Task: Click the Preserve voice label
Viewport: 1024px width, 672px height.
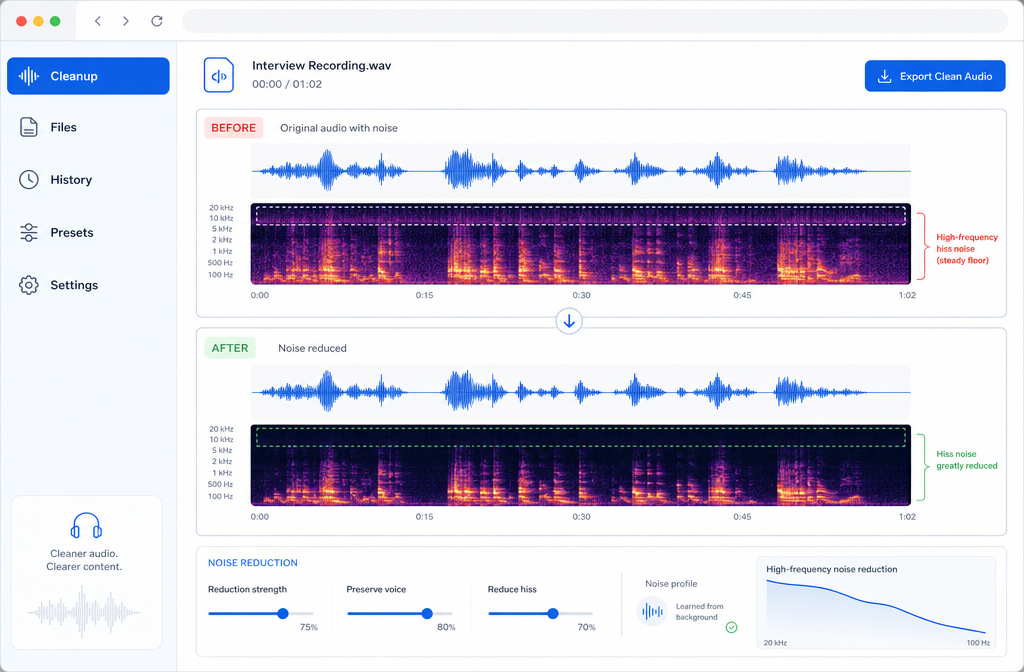Action: pos(376,589)
